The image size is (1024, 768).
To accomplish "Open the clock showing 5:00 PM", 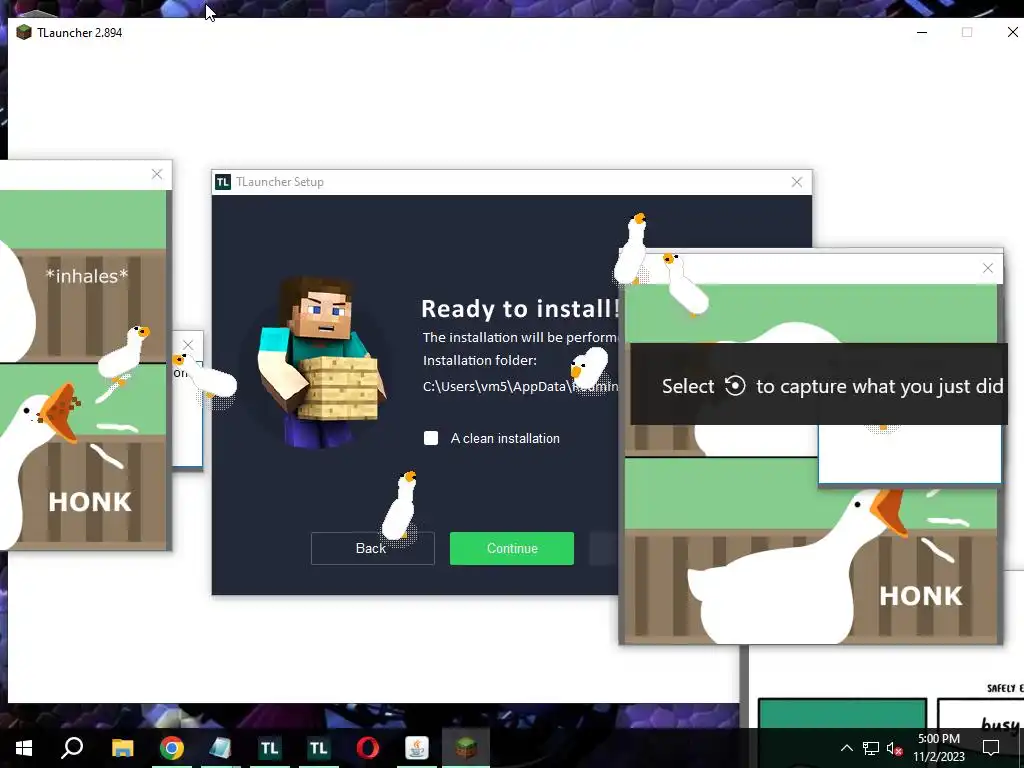I will (x=938, y=748).
